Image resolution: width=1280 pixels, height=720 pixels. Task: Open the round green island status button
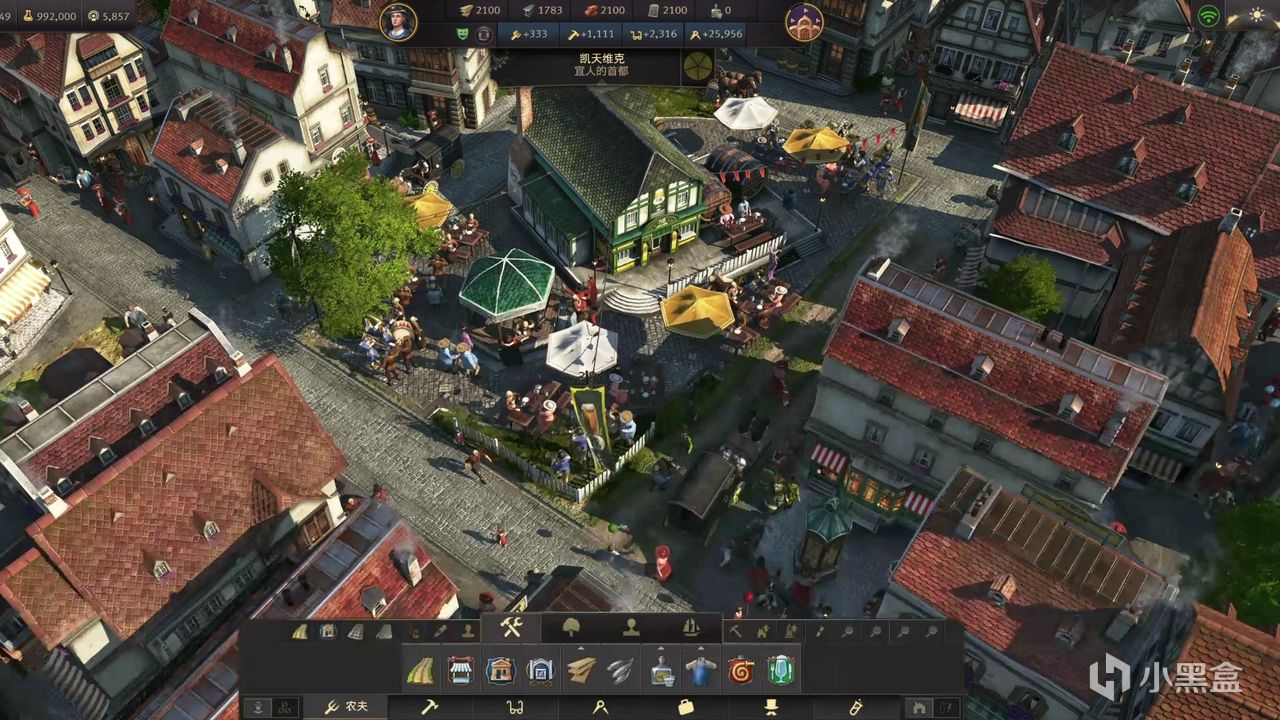[697, 66]
